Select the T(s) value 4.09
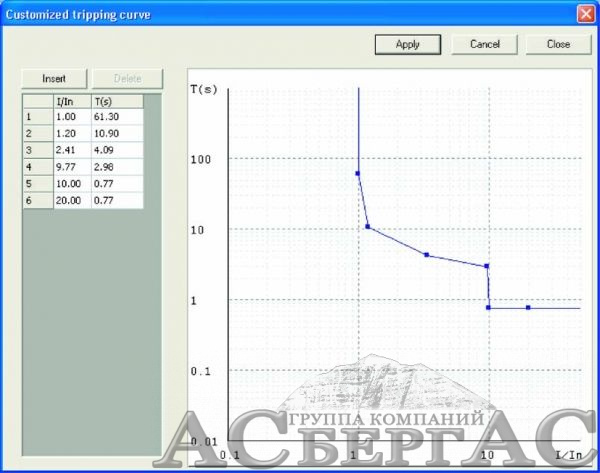Screen dimensions: 600x473 tap(116, 150)
